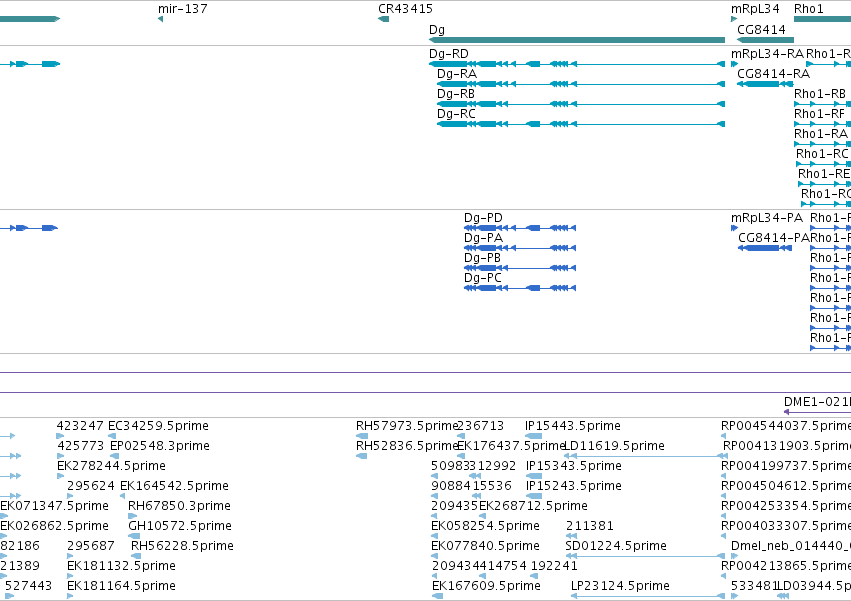This screenshot has height=601, width=851.
Task: Click the 192241 feature label
Action: click(x=554, y=566)
